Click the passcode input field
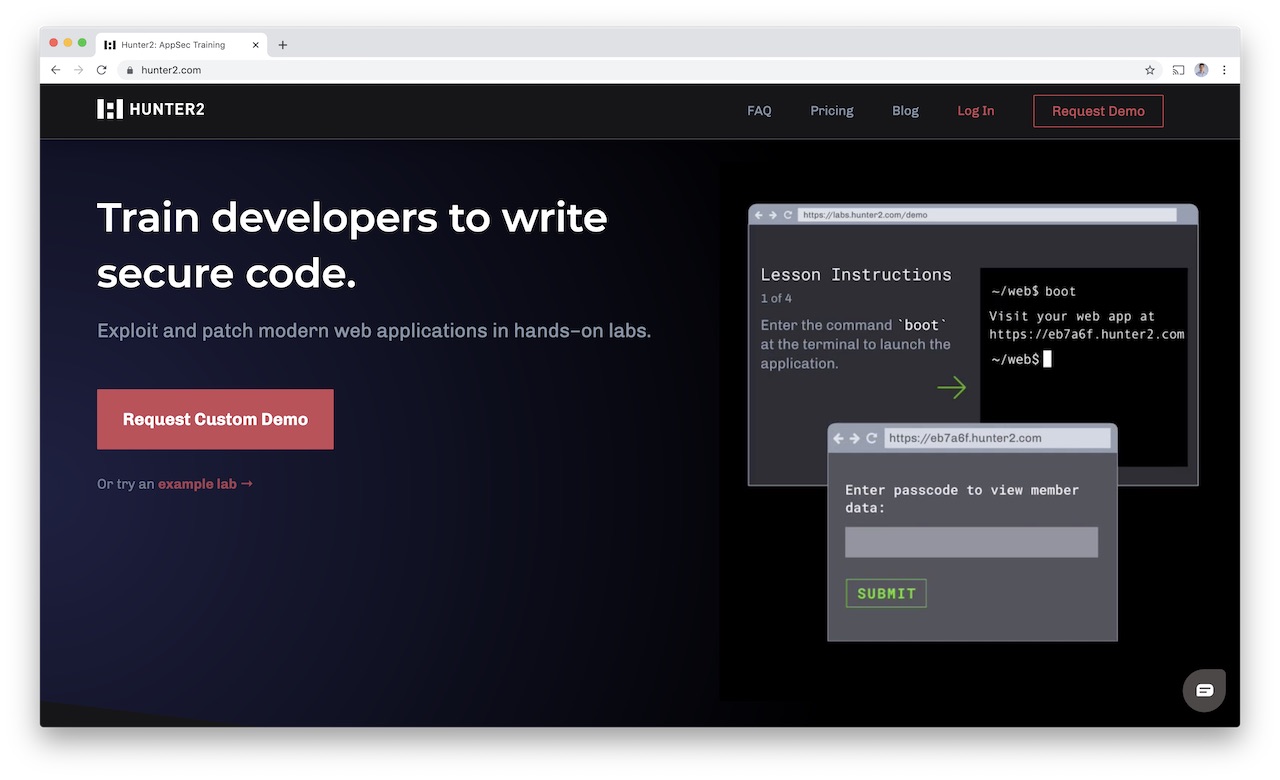This screenshot has width=1280, height=780. coord(971,542)
